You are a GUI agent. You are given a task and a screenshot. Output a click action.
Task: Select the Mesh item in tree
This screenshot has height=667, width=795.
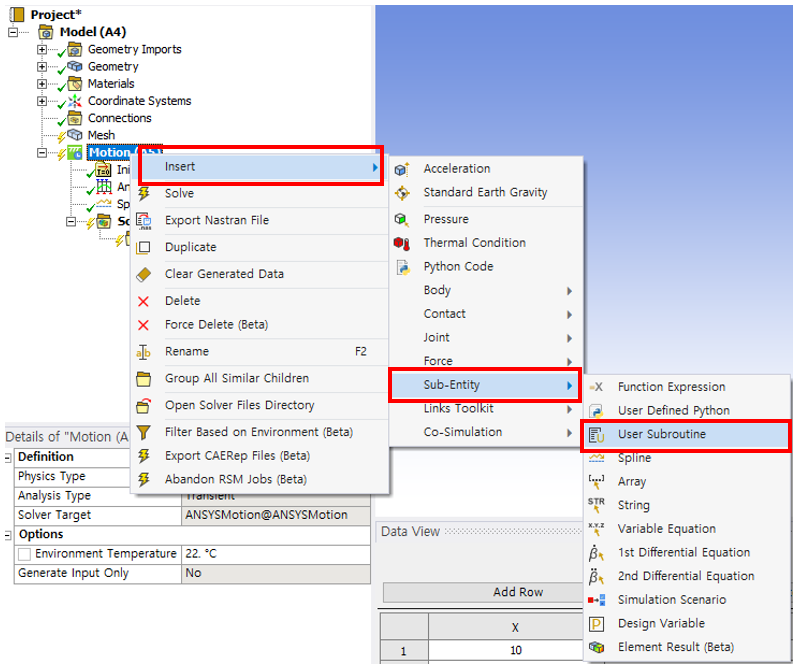click(x=101, y=135)
